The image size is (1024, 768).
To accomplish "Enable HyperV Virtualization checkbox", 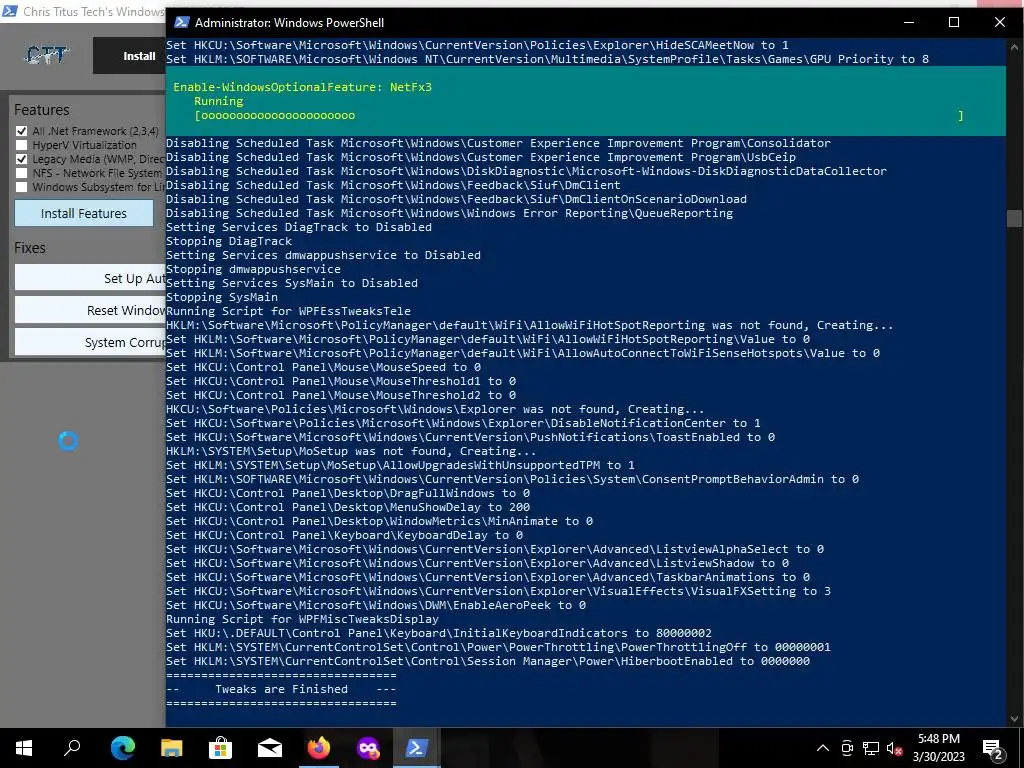I will (22, 145).
